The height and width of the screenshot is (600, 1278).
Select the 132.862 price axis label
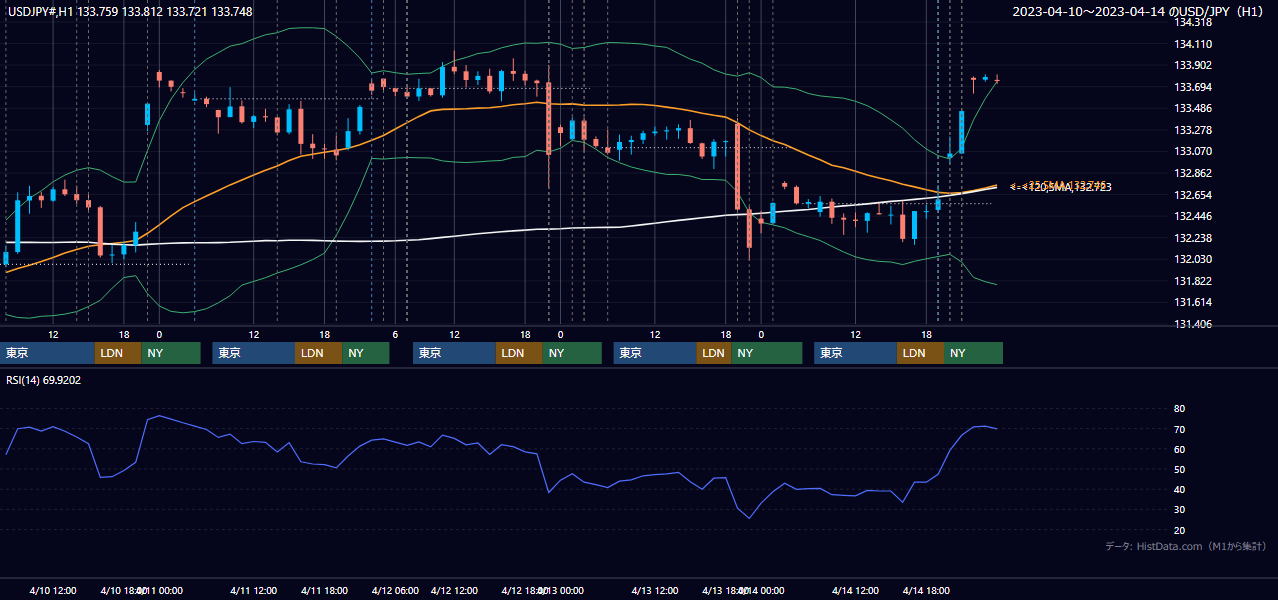1194,173
